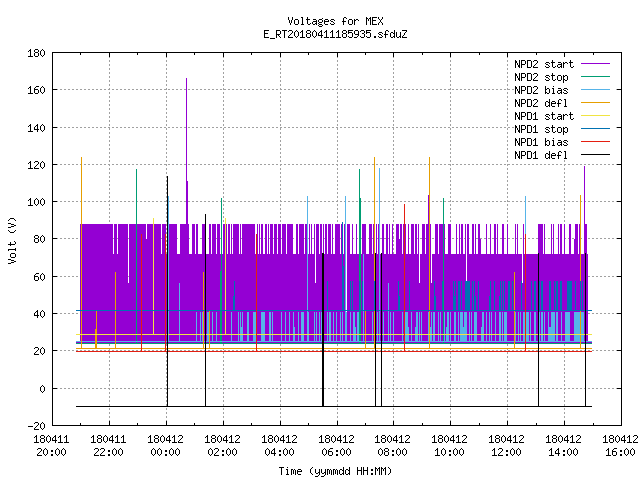Image resolution: width=640 pixels, height=480 pixels.
Task: Click the dark blue NPD1 stop legend line
Action: 595,129
